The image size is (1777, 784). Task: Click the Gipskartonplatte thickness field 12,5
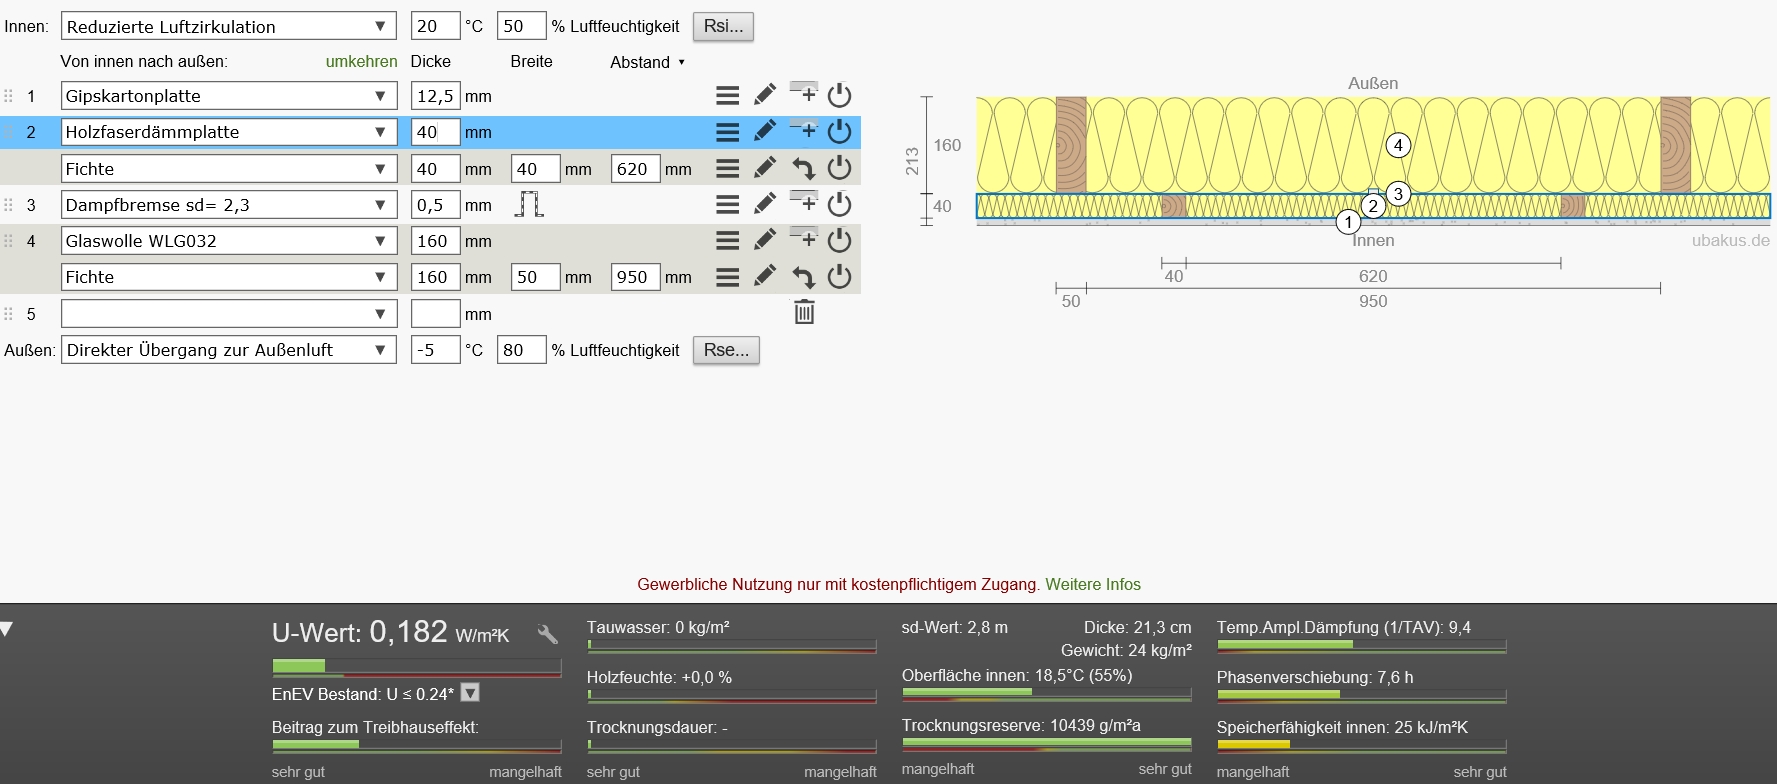coord(435,96)
